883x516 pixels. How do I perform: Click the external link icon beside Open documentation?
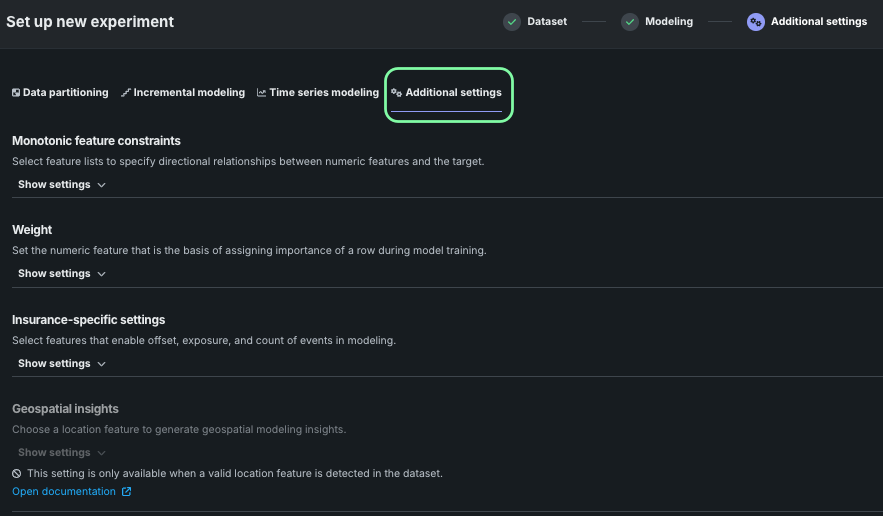(x=126, y=492)
